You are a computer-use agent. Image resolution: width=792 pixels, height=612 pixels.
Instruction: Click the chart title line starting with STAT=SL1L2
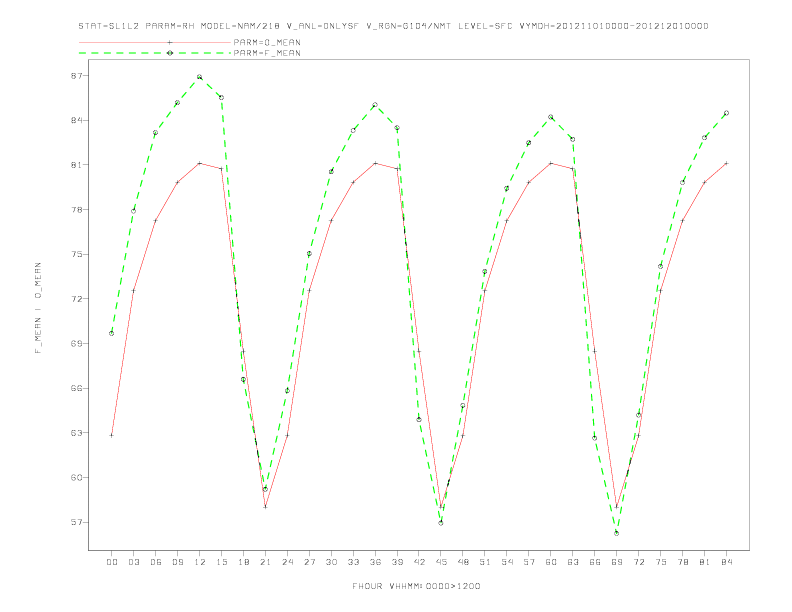click(393, 26)
